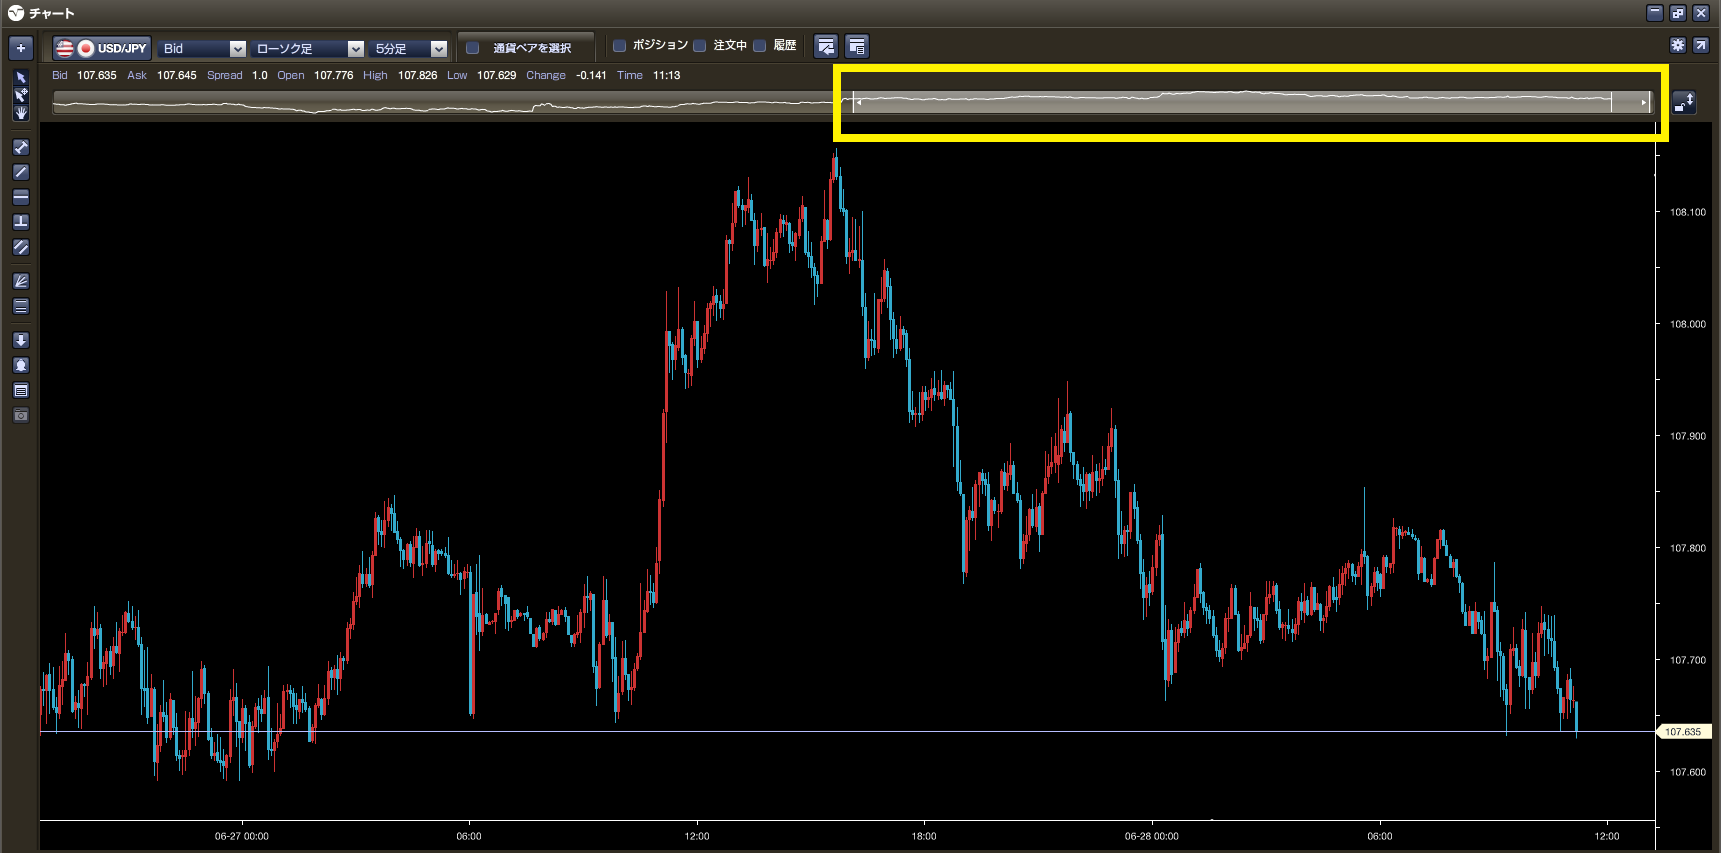Click the USD/JPY currency pair button
This screenshot has width=1721, height=853.
(x=102, y=48)
